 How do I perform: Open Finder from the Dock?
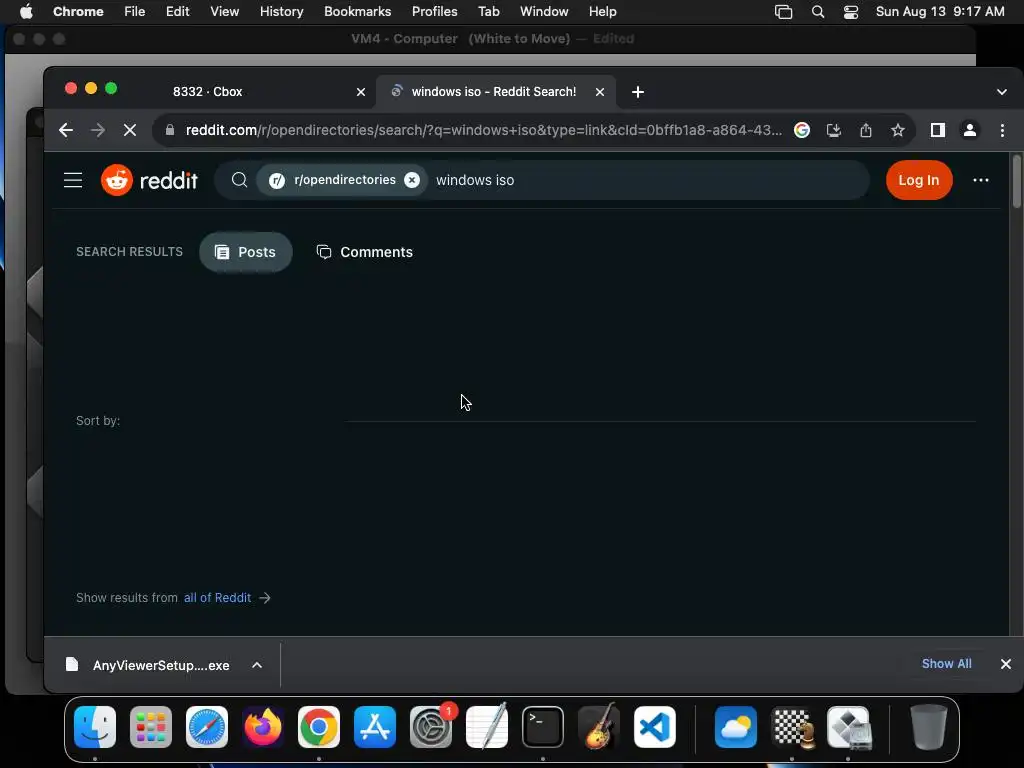pyautogui.click(x=95, y=727)
